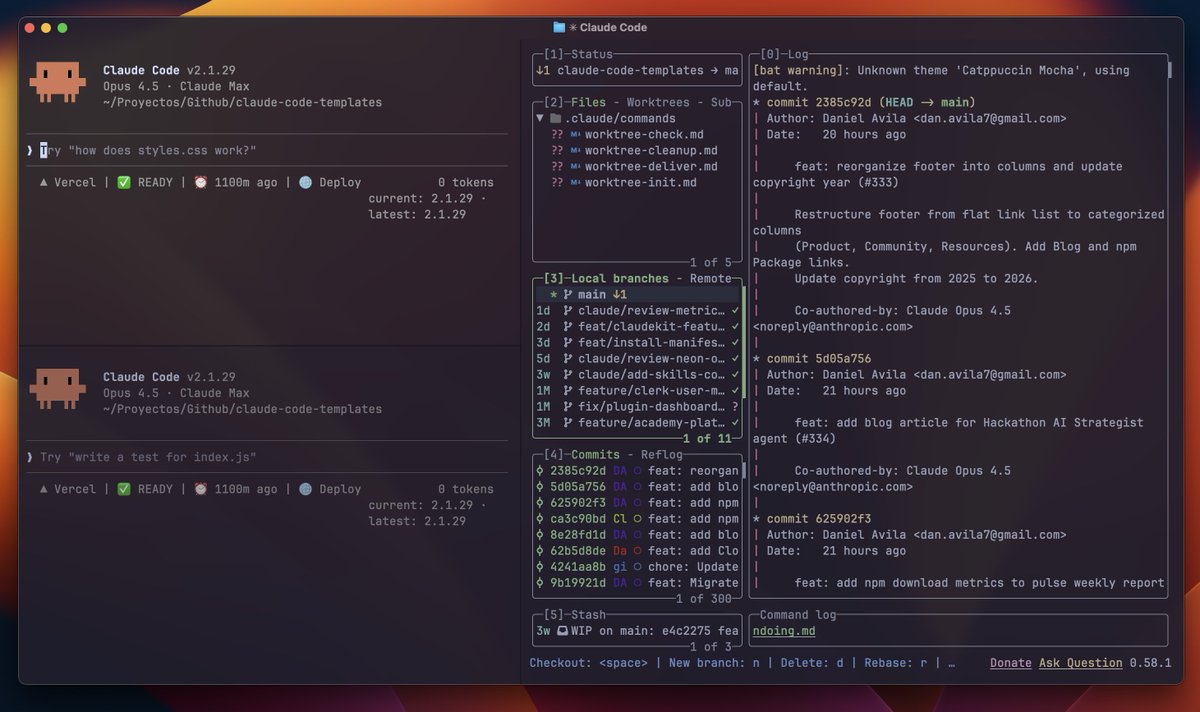Click the markdown icon beside worktree-check.md
The width and height of the screenshot is (1200, 712).
point(574,134)
